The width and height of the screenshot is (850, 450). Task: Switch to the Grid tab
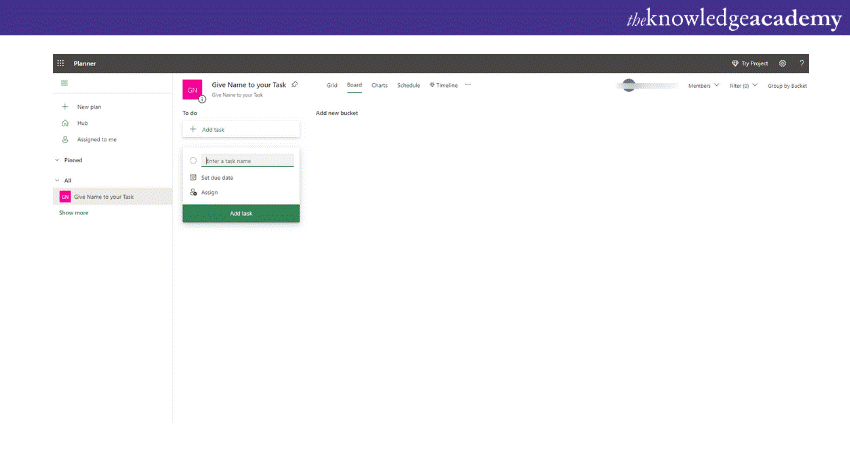click(x=332, y=86)
